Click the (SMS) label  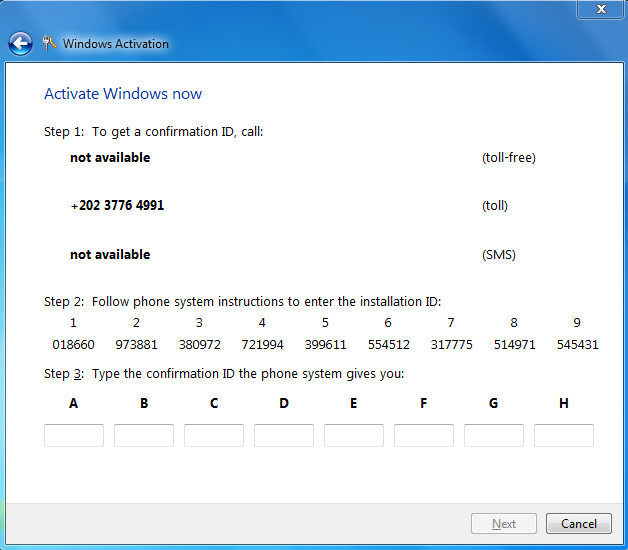point(499,255)
